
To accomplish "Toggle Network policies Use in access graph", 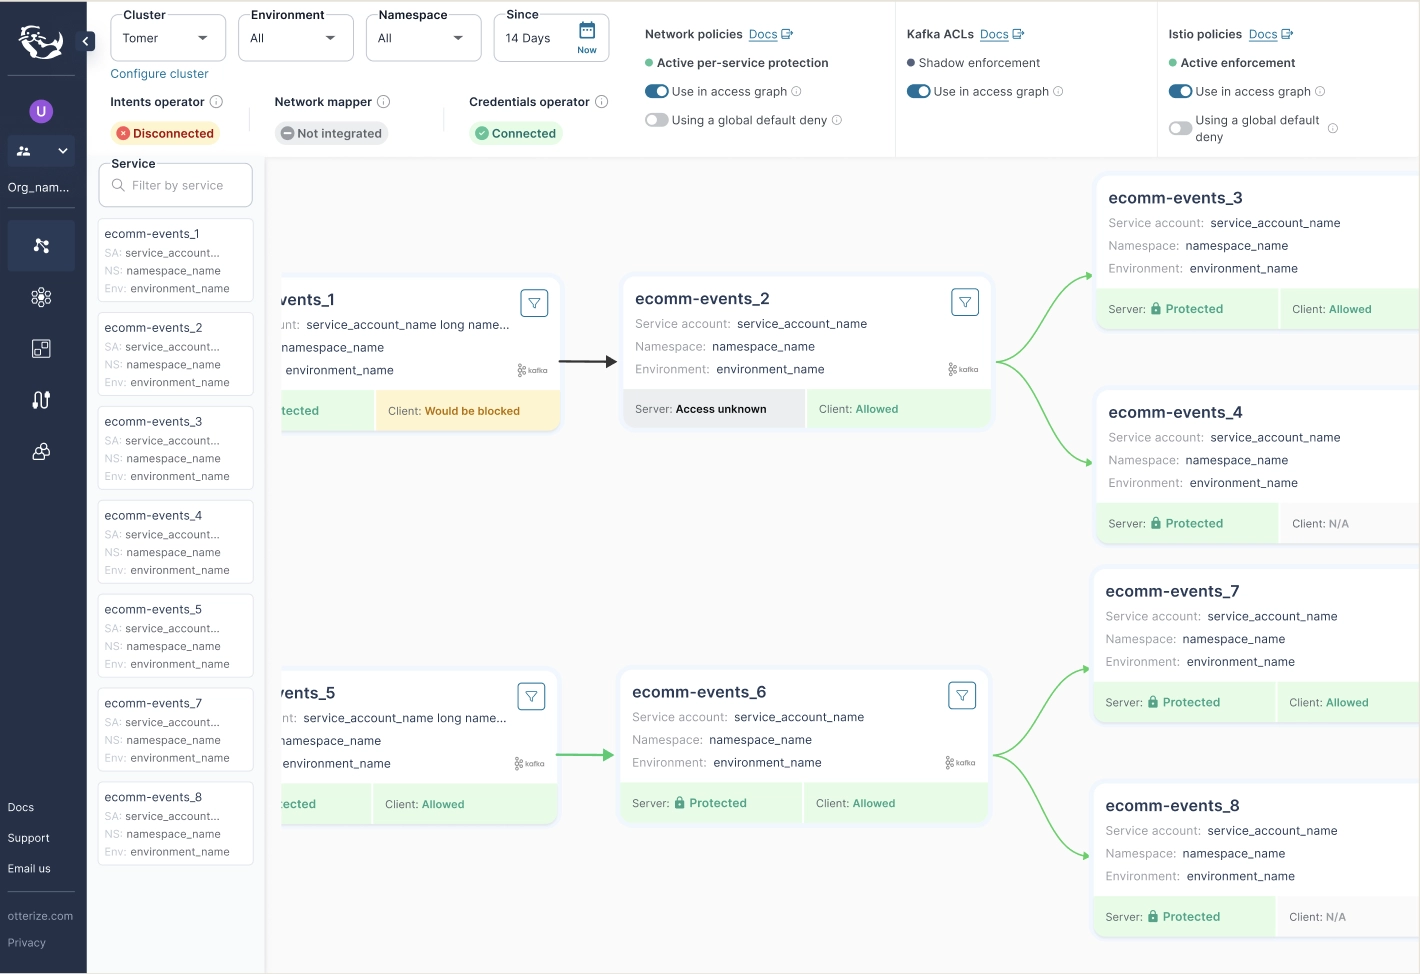I will pos(657,91).
